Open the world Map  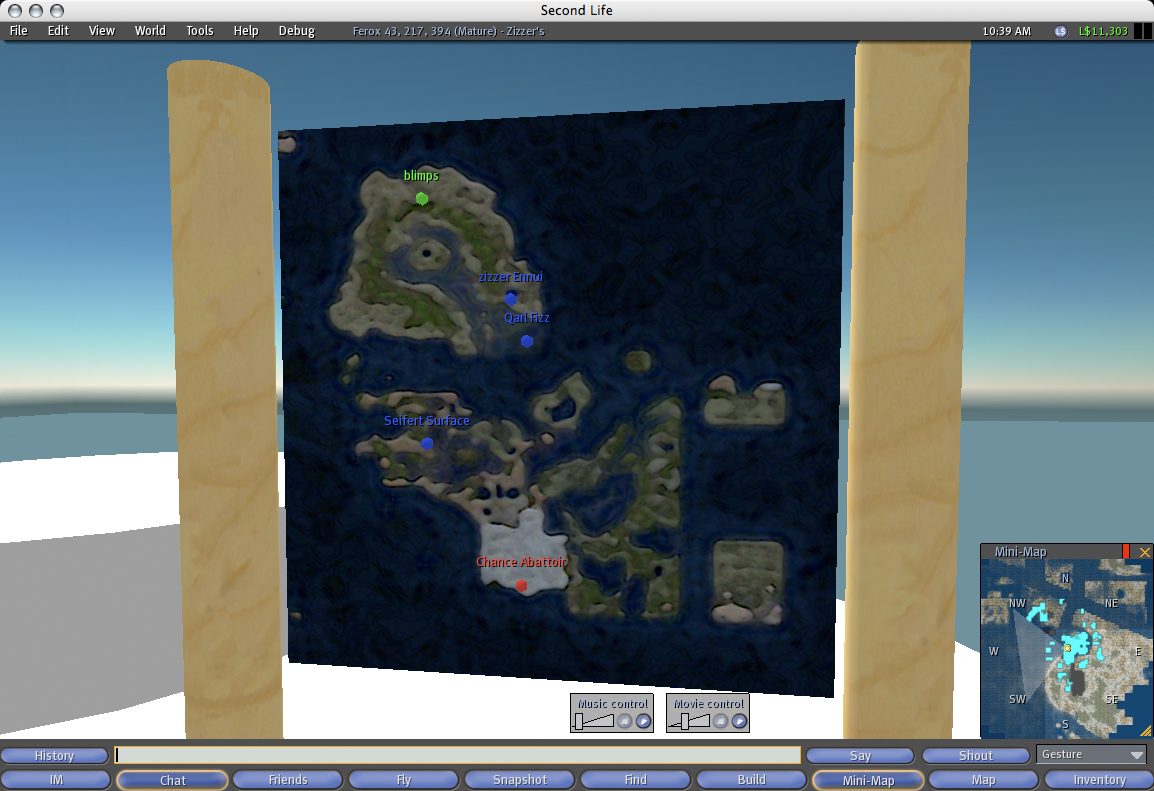click(x=983, y=780)
